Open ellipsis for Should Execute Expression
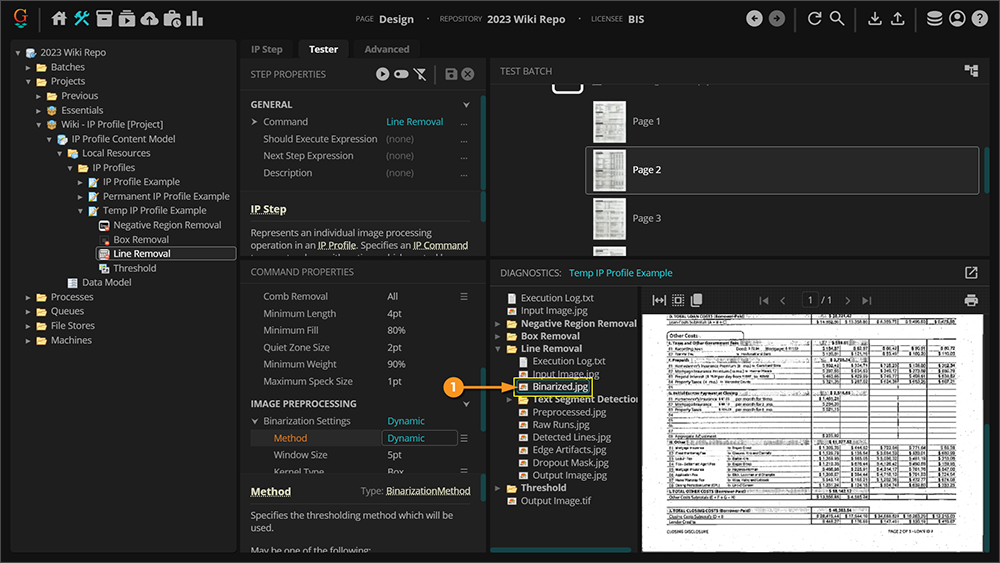The width and height of the screenshot is (1000, 563). pos(464,140)
